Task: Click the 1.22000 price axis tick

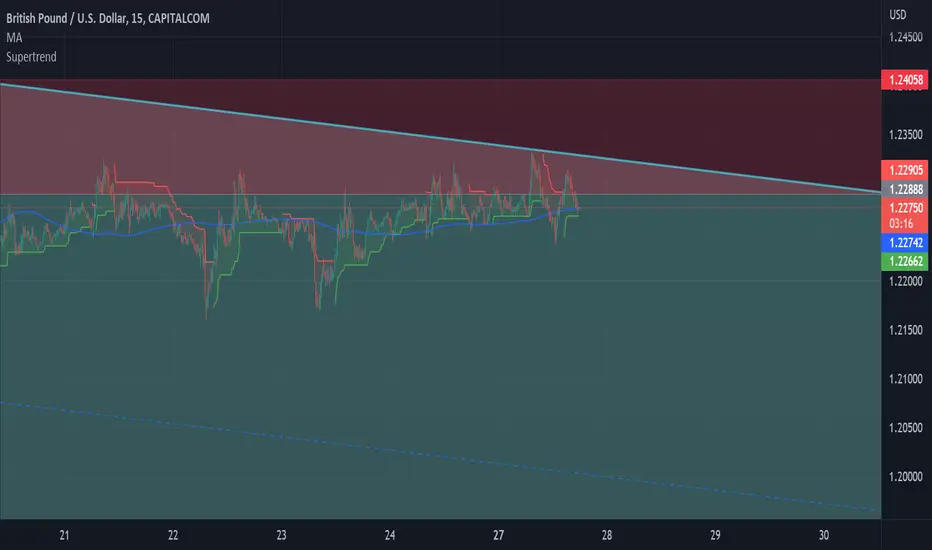Action: click(x=906, y=281)
